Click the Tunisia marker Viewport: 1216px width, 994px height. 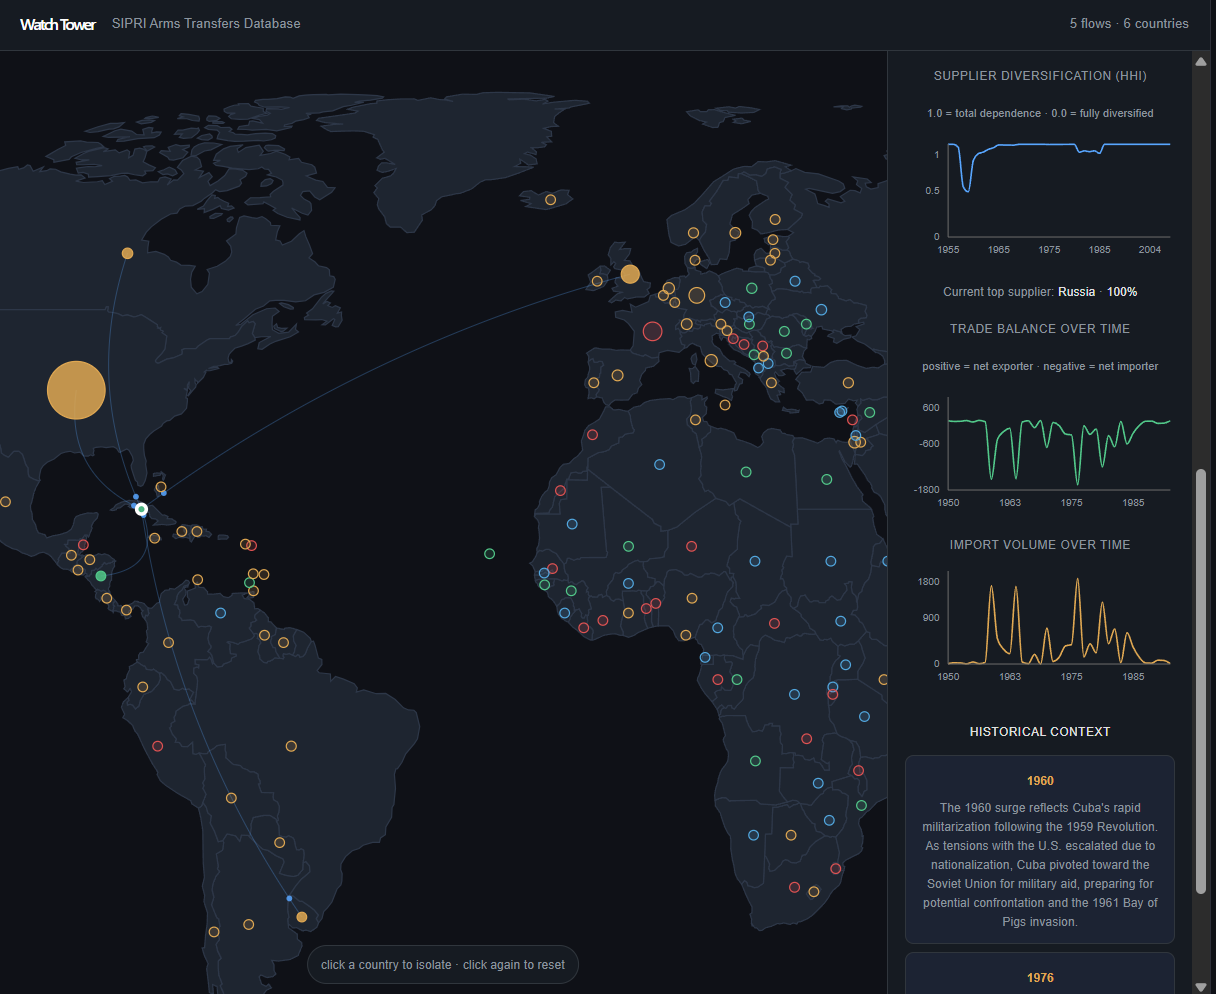click(695, 420)
